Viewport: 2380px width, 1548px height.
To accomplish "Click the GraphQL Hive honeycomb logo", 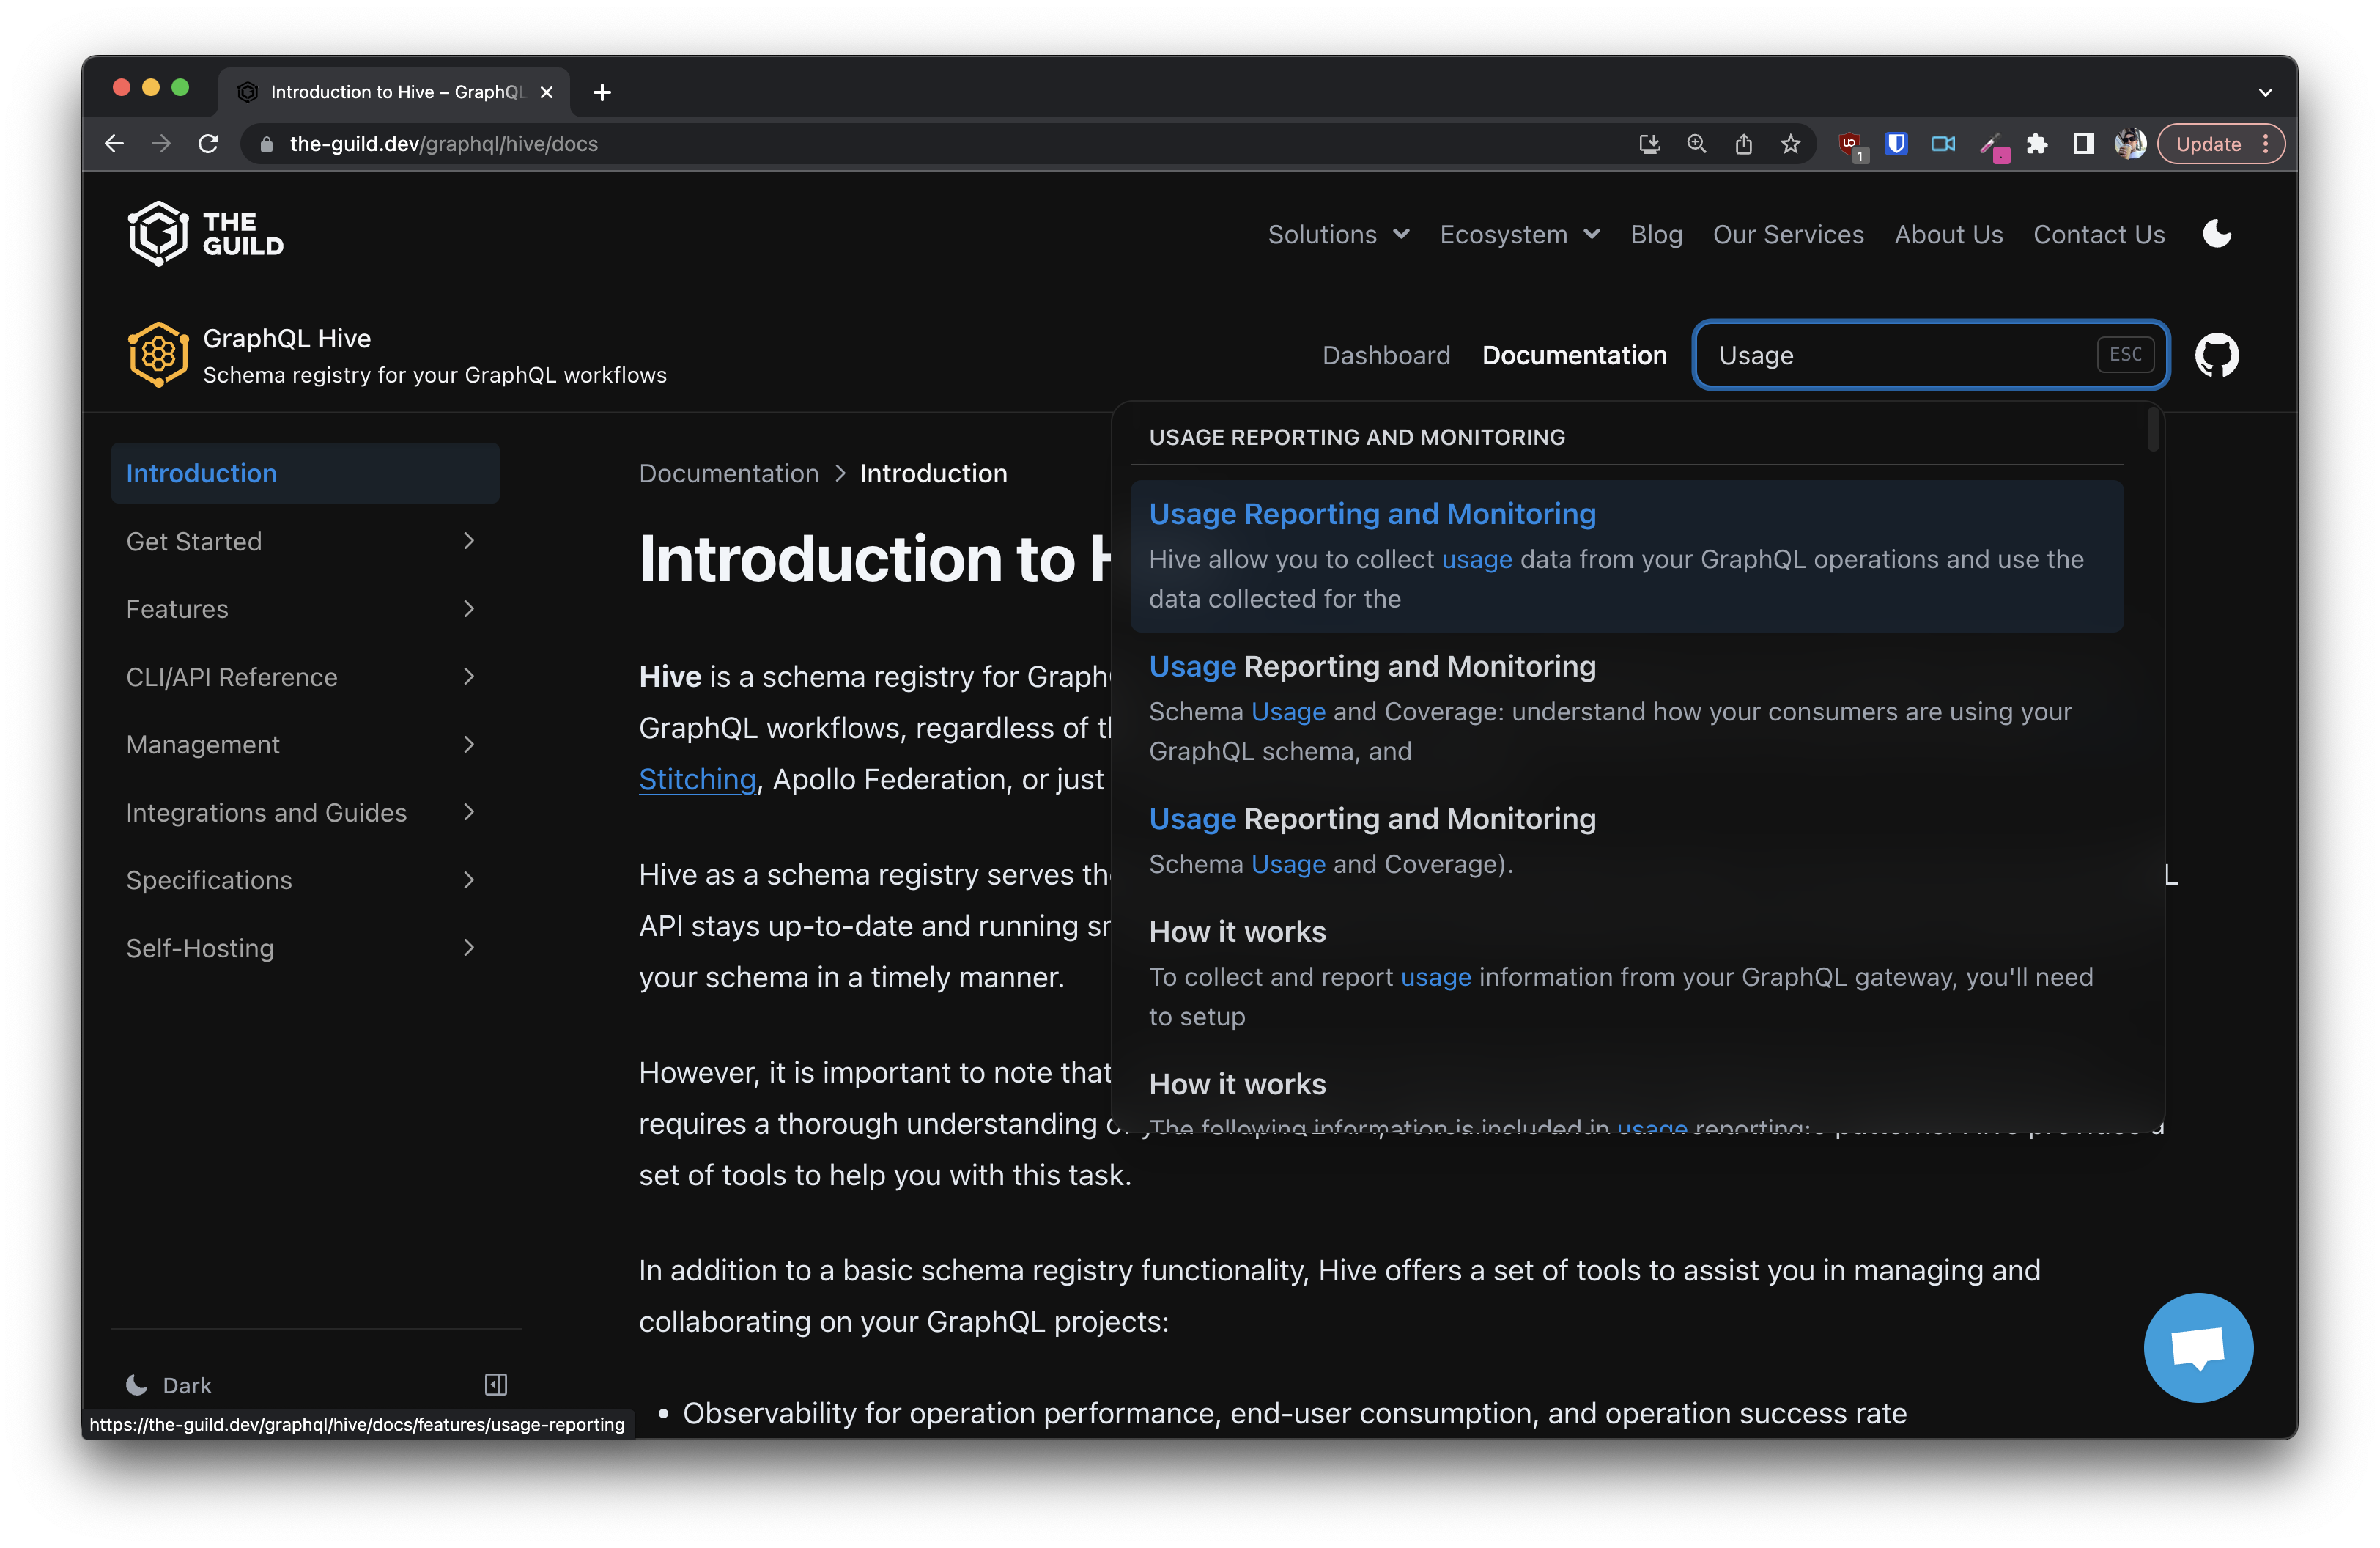I will pos(158,354).
